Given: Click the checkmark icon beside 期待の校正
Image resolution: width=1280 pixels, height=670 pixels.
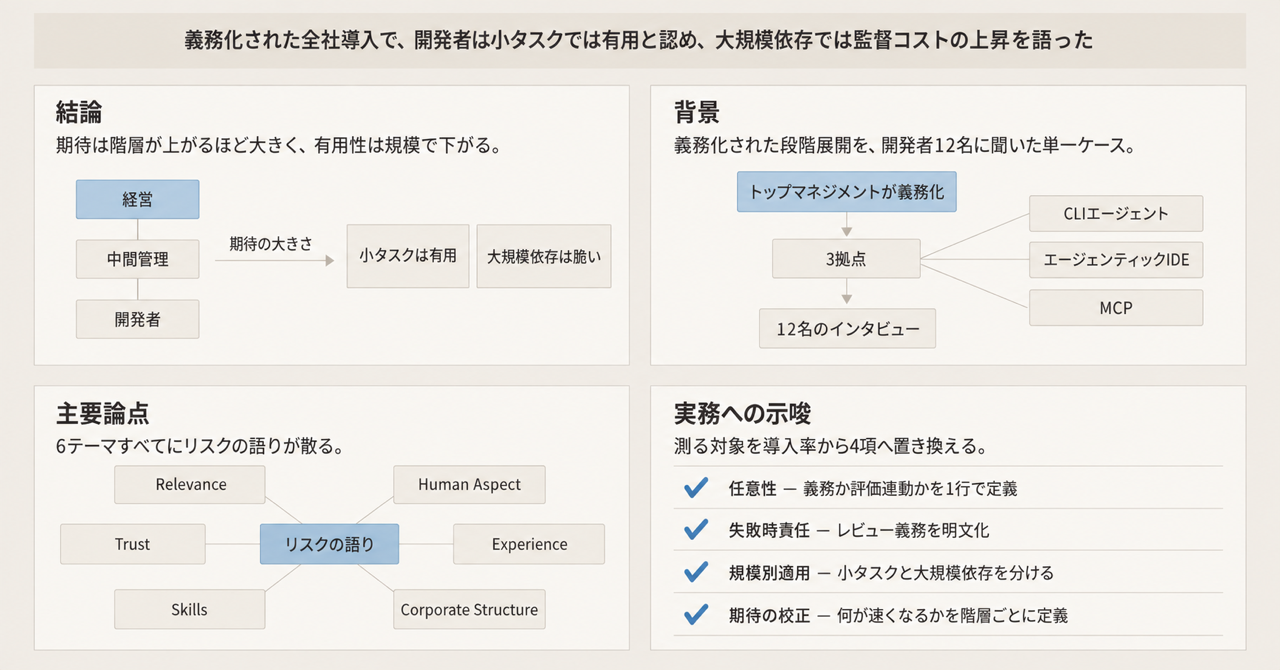Looking at the screenshot, I should (x=695, y=614).
